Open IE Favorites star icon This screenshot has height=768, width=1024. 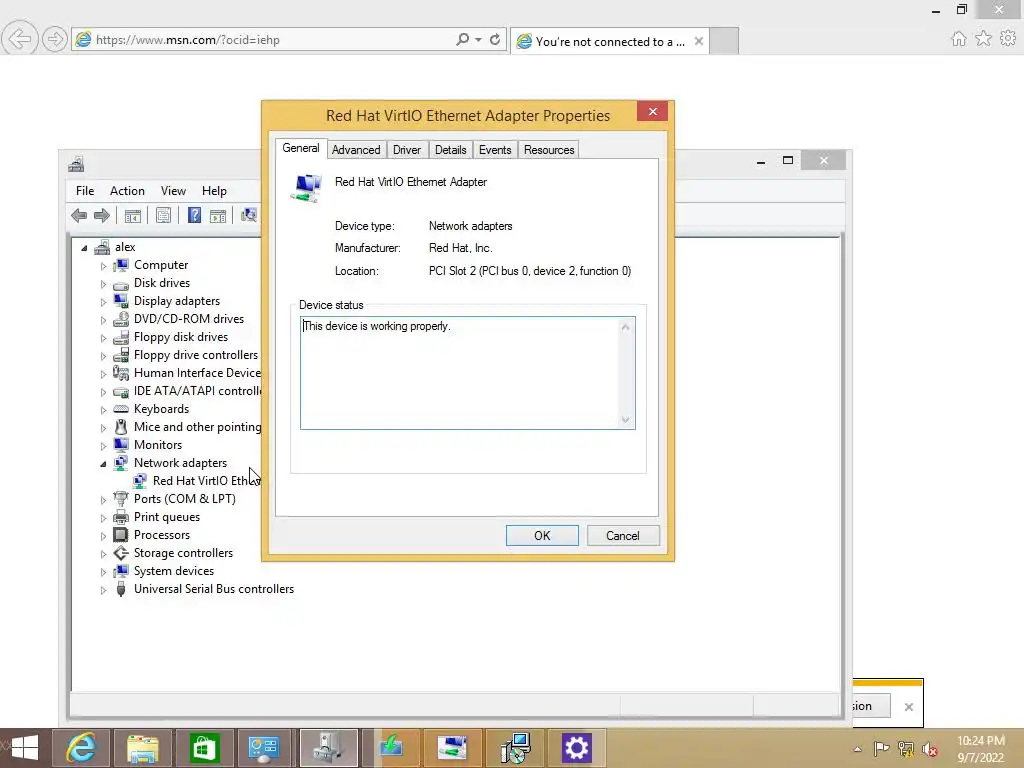click(x=984, y=39)
